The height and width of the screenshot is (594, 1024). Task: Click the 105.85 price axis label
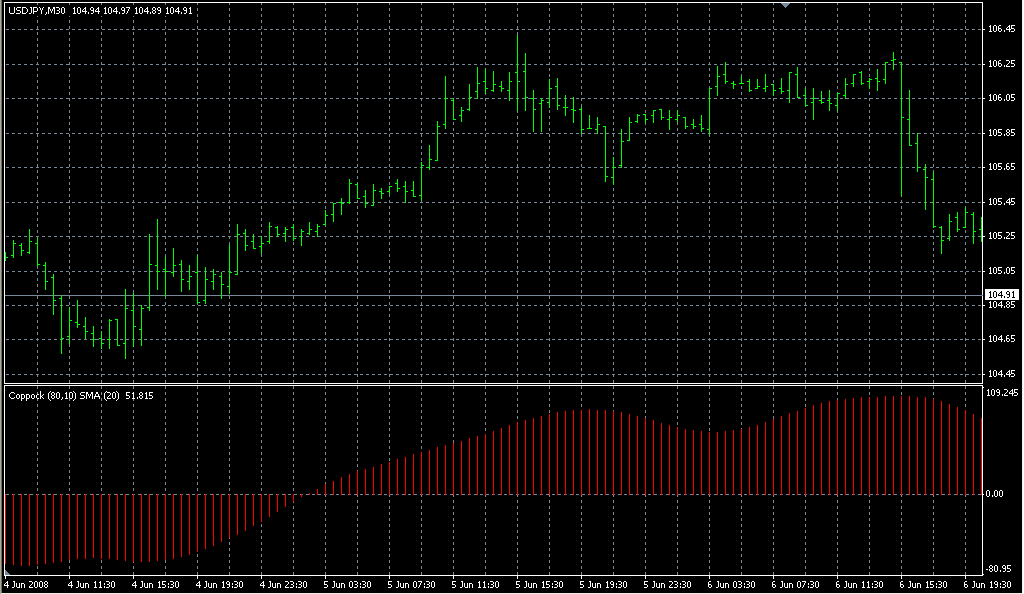click(1001, 133)
